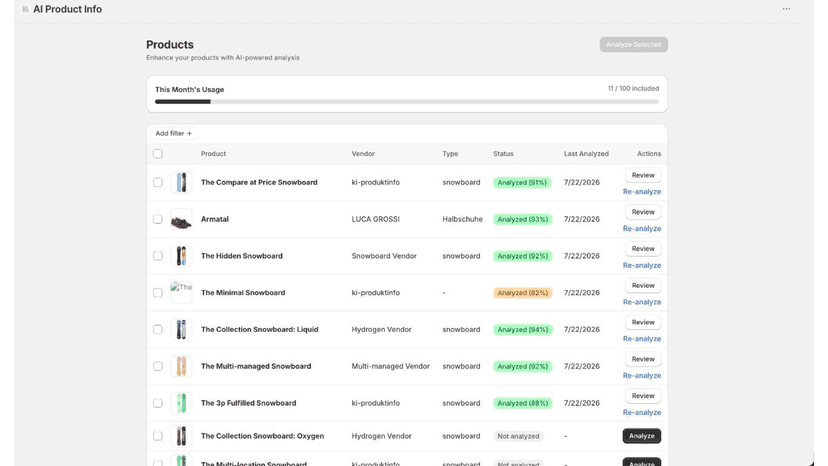This screenshot has height=466, width=828.
Task: Click the Product column header
Action: click(213, 154)
